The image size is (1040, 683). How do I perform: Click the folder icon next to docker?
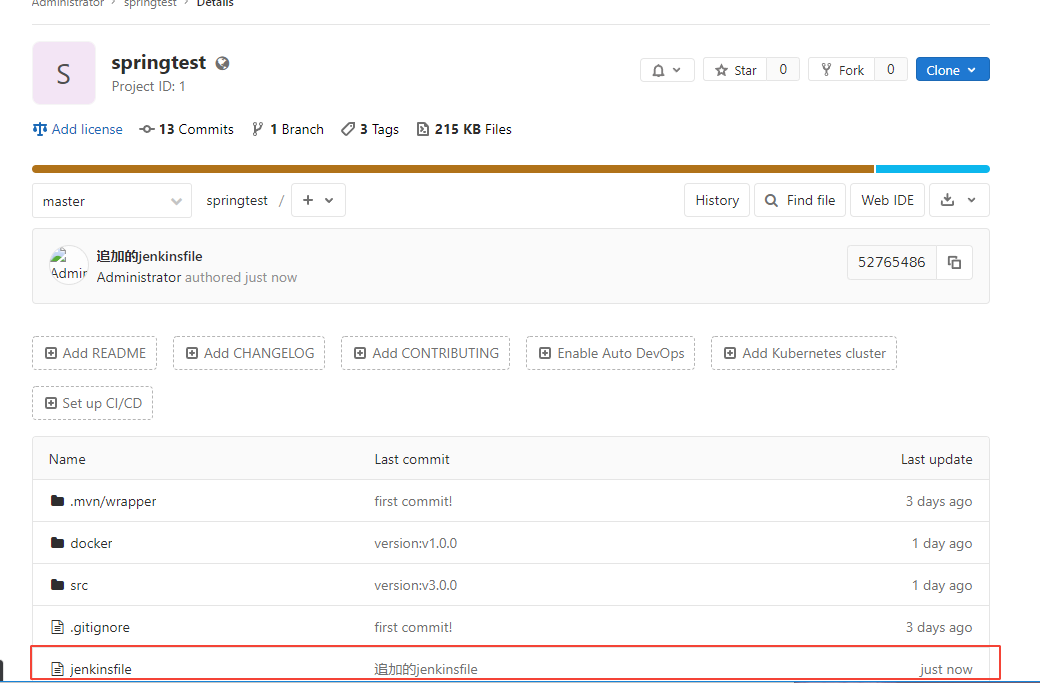coord(58,542)
